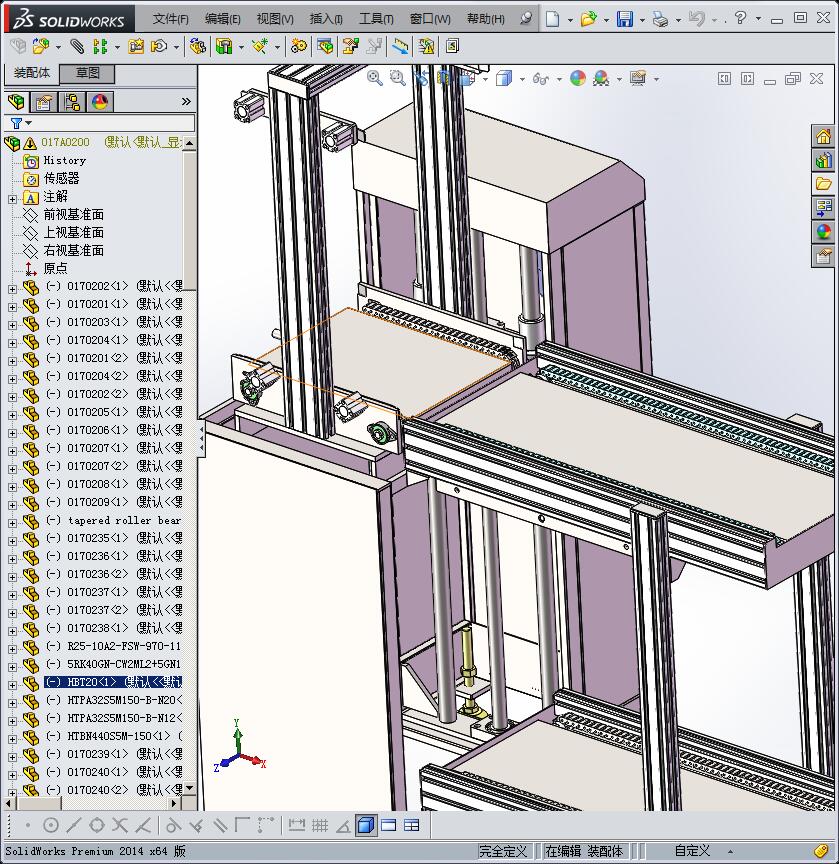This screenshot has width=839, height=864.
Task: Expand the 0170202<1> component node
Action: tap(12, 287)
